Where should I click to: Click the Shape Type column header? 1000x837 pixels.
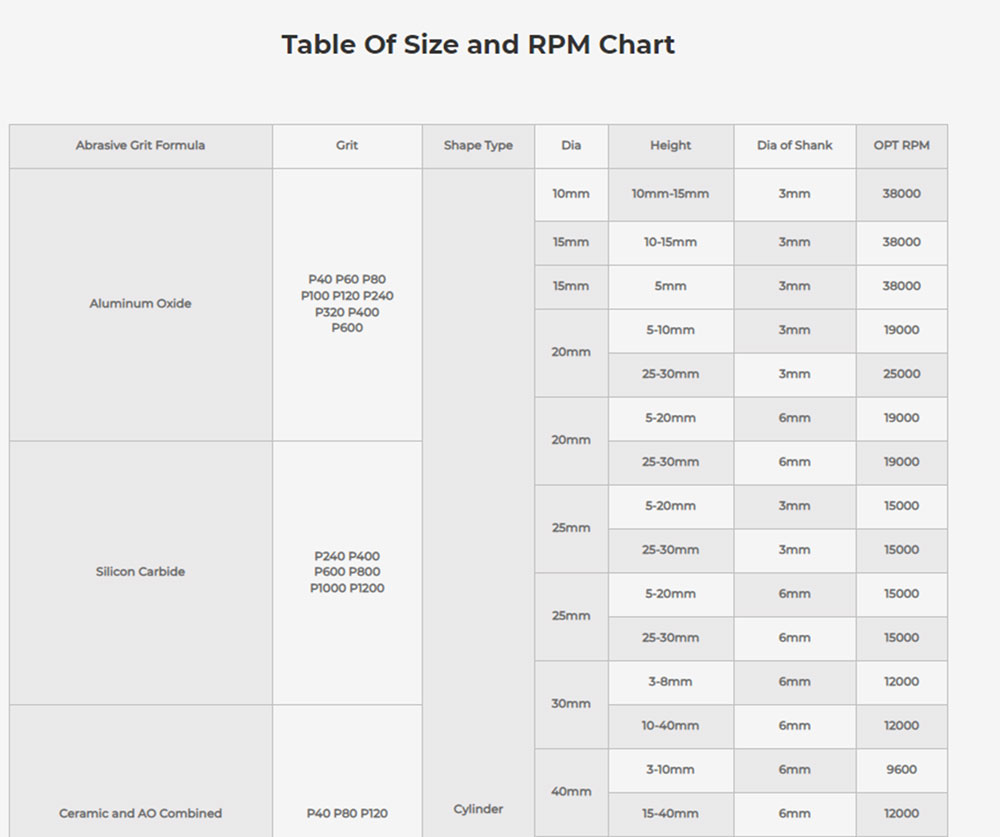click(479, 145)
